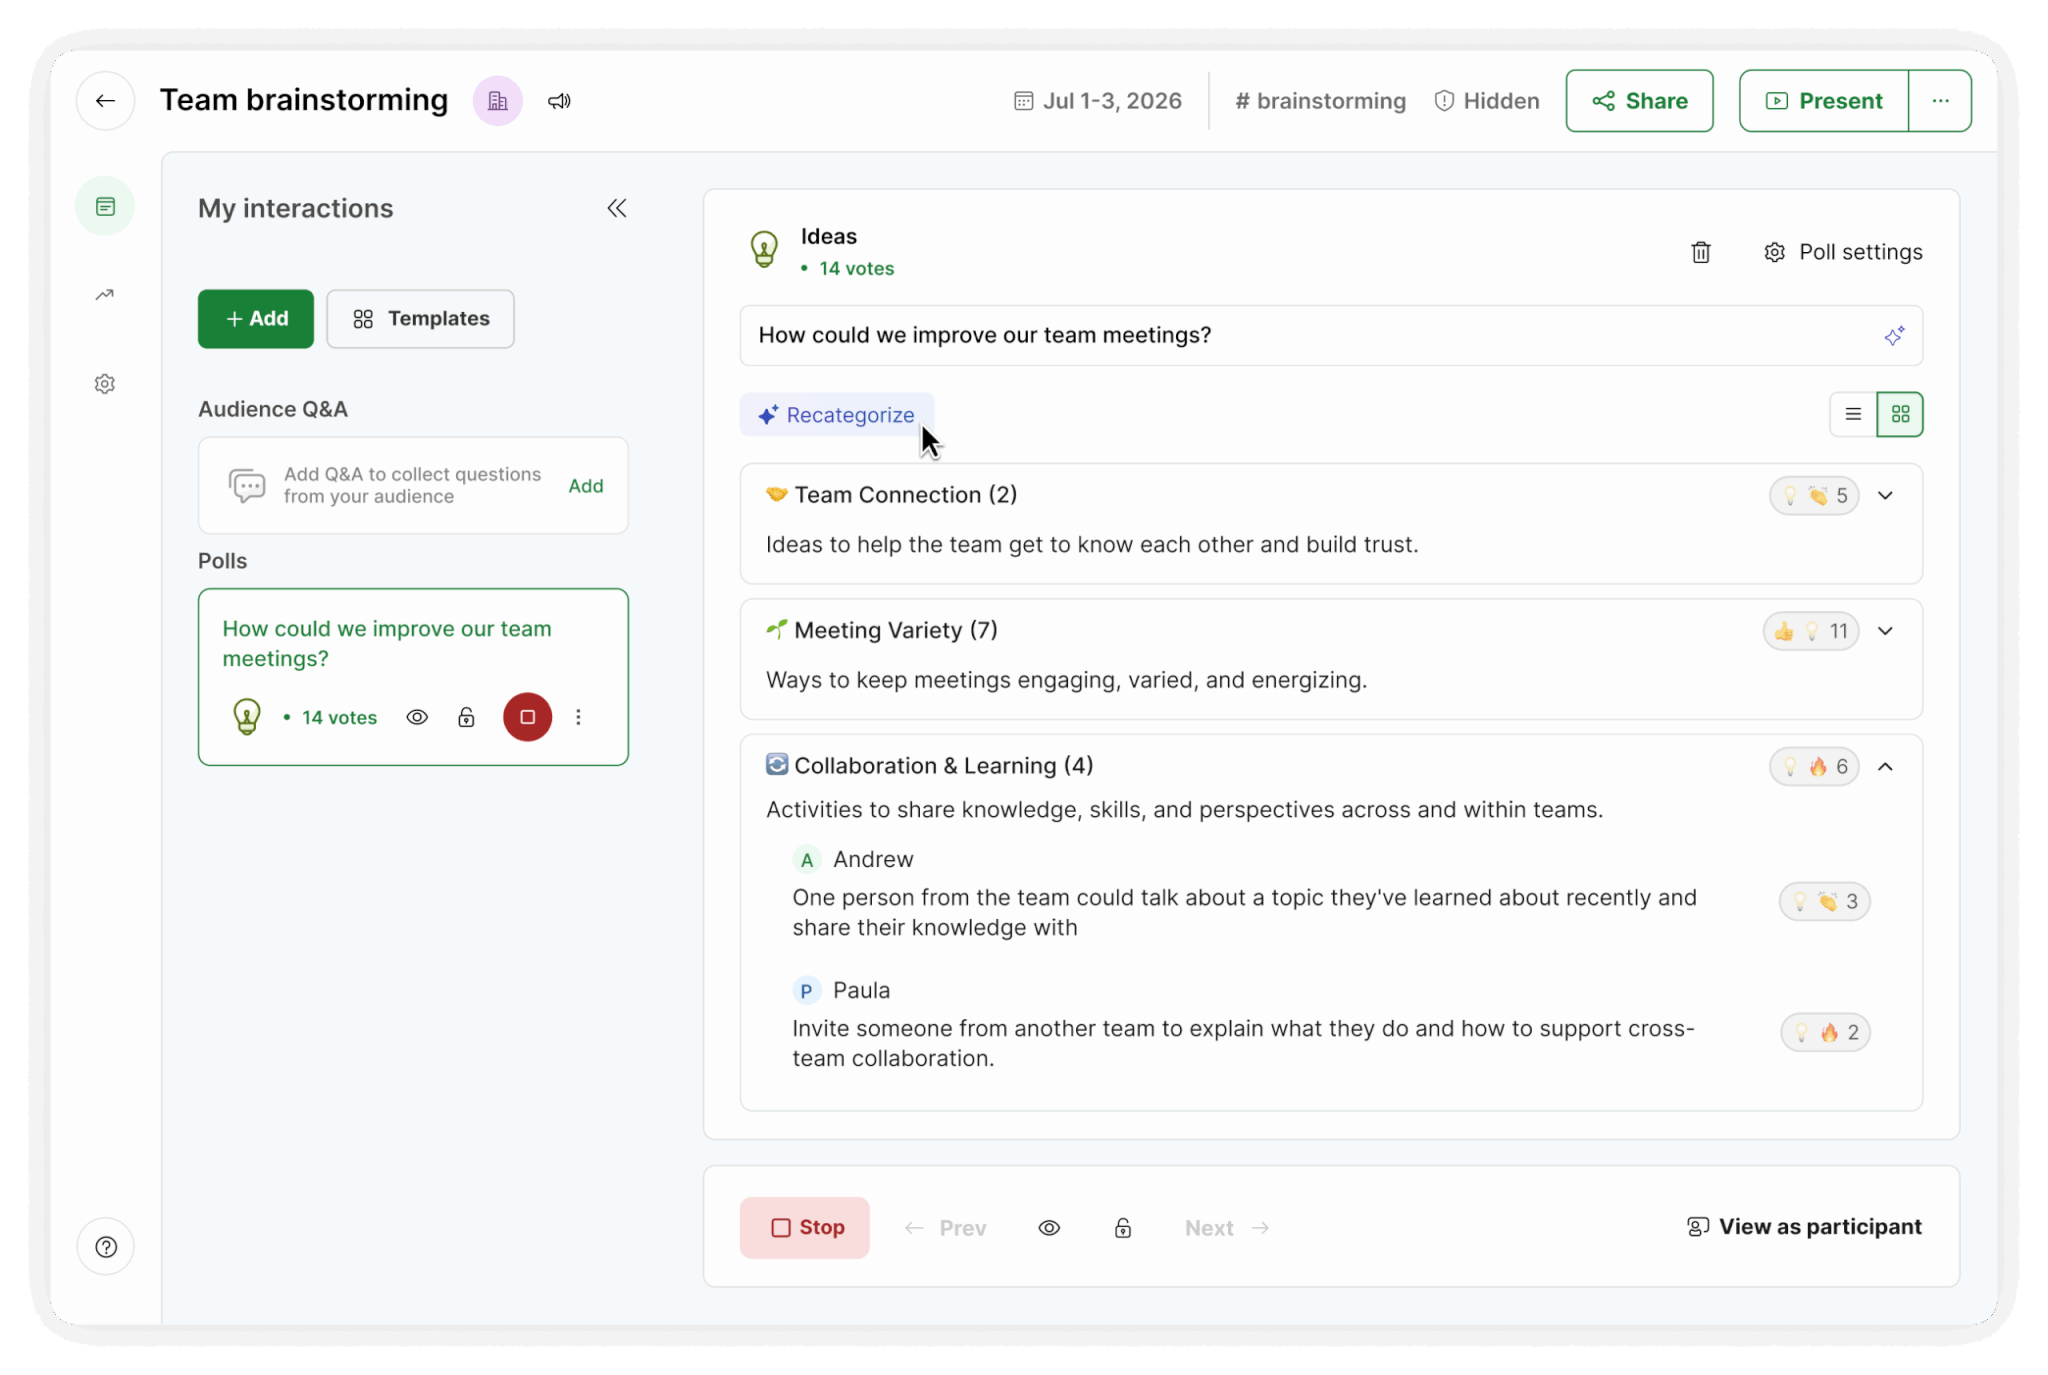Click the Recategorize button
This screenshot has width=2048, height=1375.
[x=837, y=415]
